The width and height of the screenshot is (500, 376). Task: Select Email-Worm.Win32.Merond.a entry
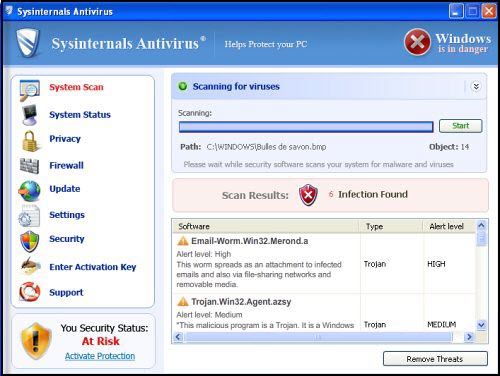tap(250, 241)
